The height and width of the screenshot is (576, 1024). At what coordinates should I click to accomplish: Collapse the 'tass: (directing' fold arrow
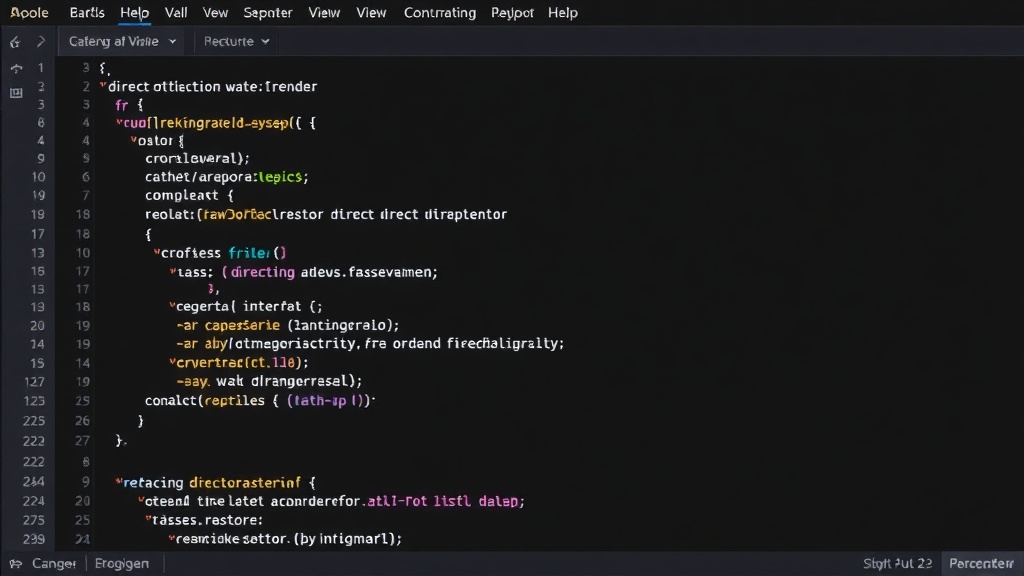pyautogui.click(x=173, y=271)
